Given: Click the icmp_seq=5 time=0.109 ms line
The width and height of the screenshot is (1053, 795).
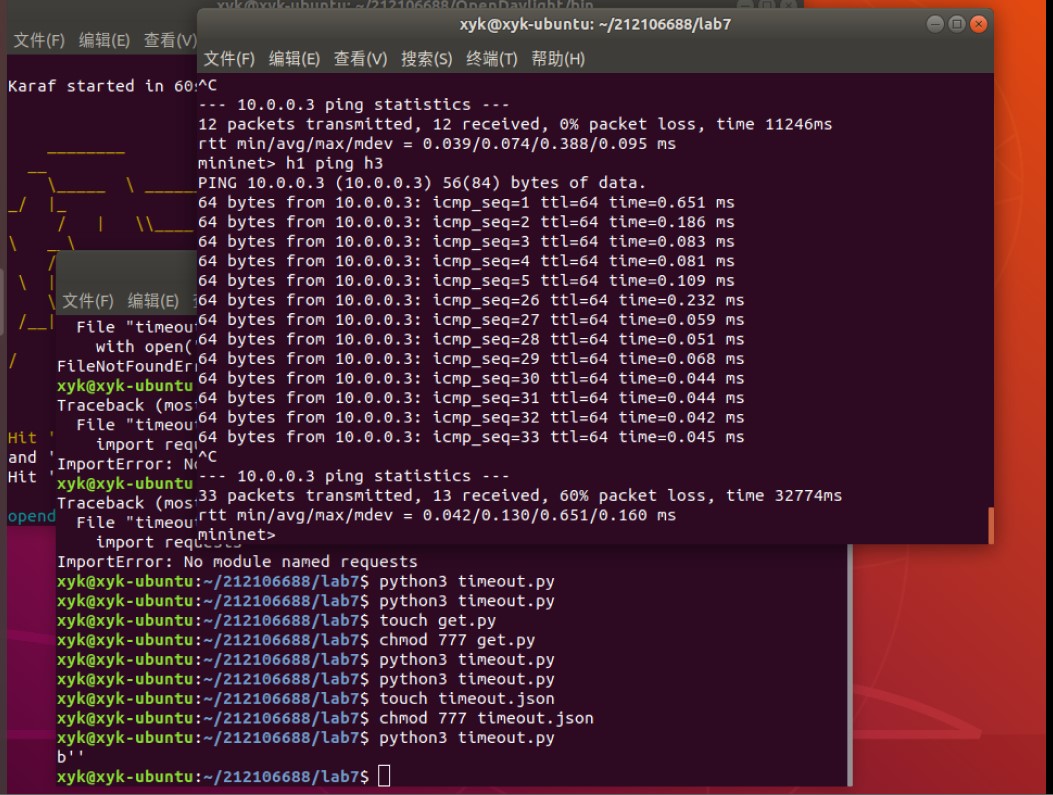Looking at the screenshot, I should [x=466, y=280].
